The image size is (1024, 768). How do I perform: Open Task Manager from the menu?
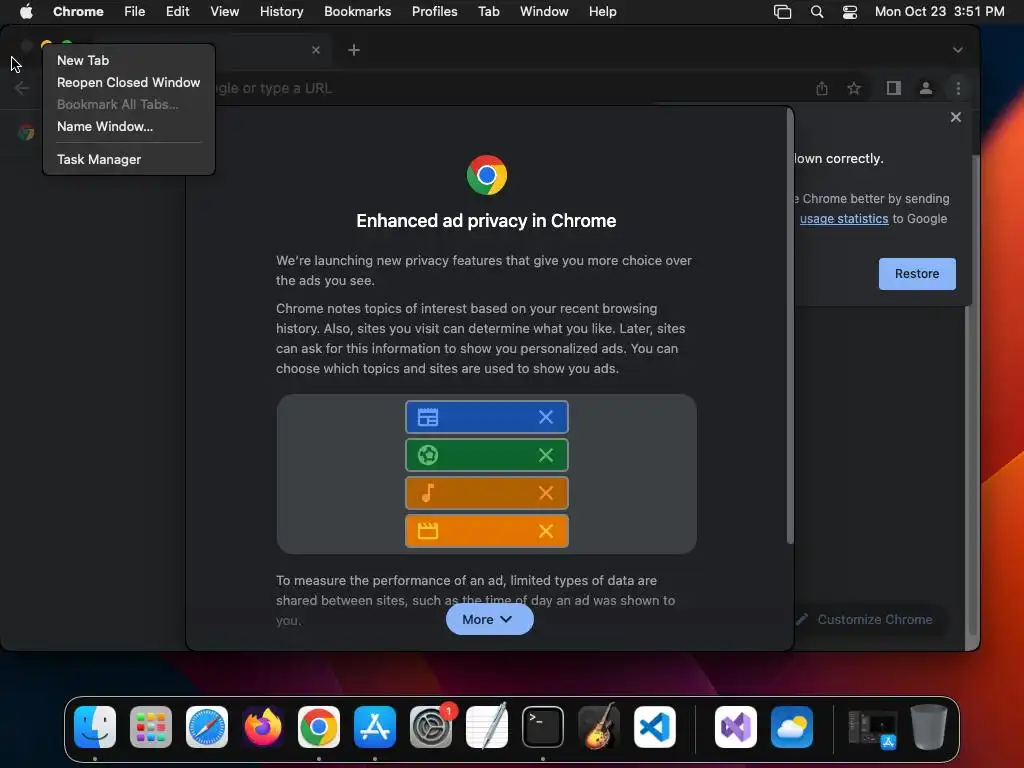[129, 159]
